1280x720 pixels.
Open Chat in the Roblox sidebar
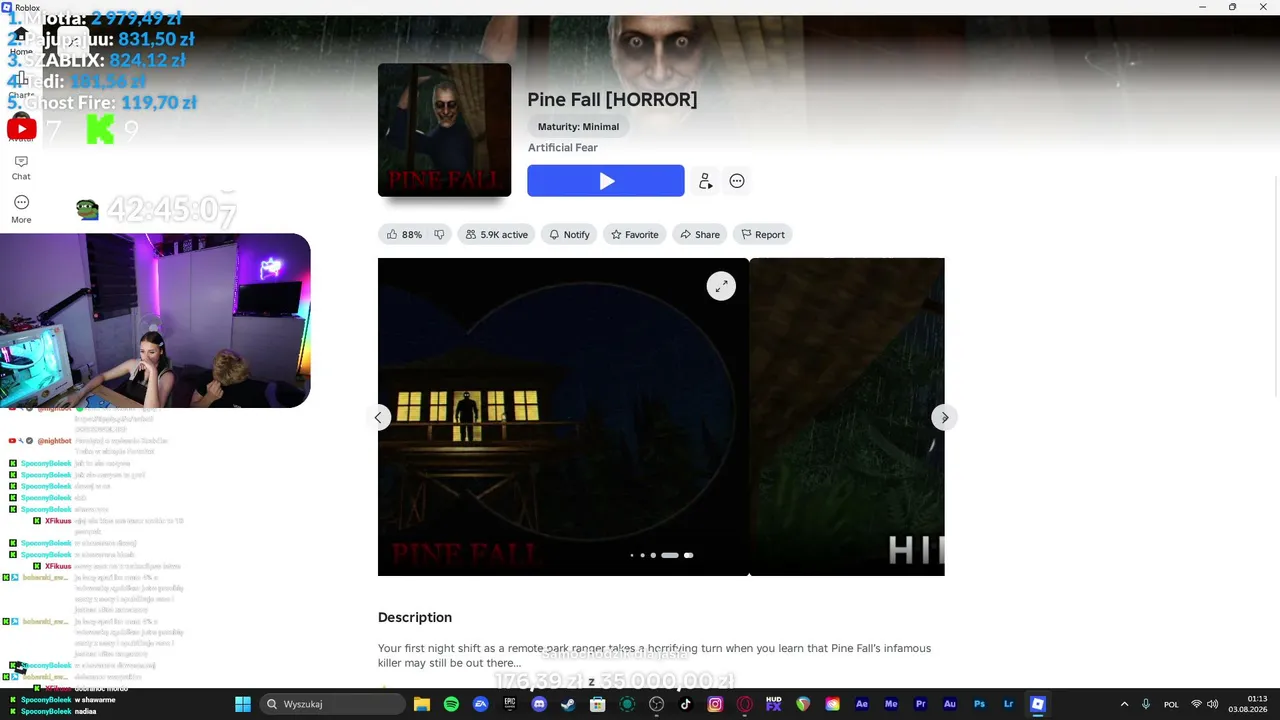pyautogui.click(x=21, y=167)
